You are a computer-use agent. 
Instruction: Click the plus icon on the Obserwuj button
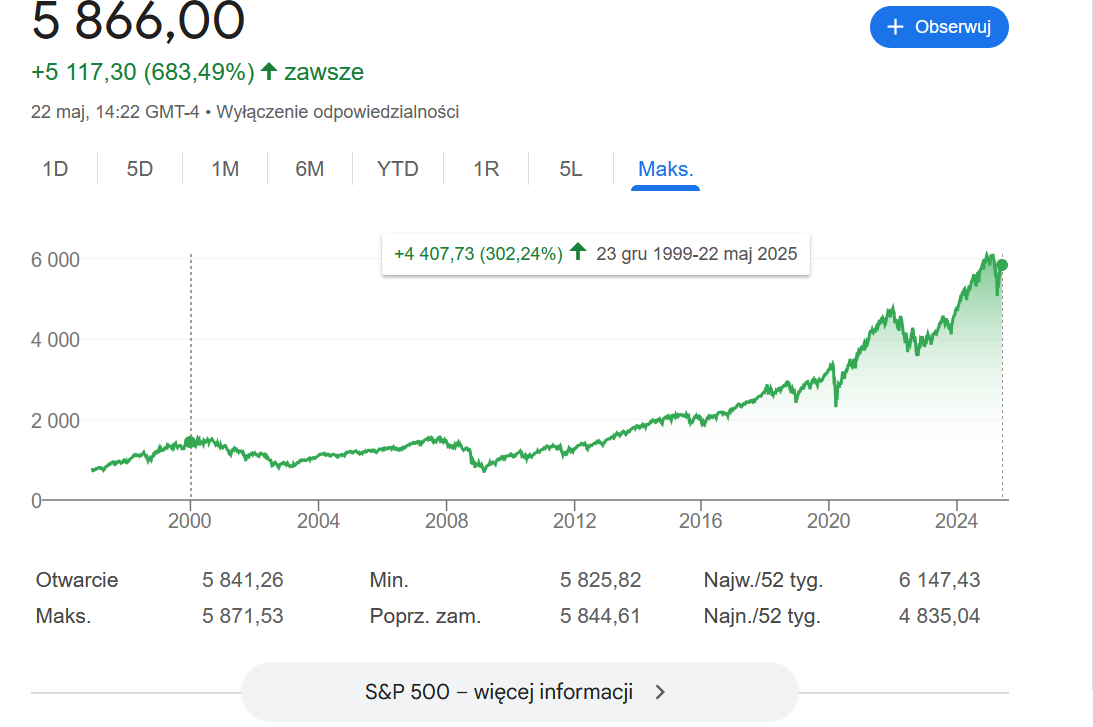(x=896, y=27)
